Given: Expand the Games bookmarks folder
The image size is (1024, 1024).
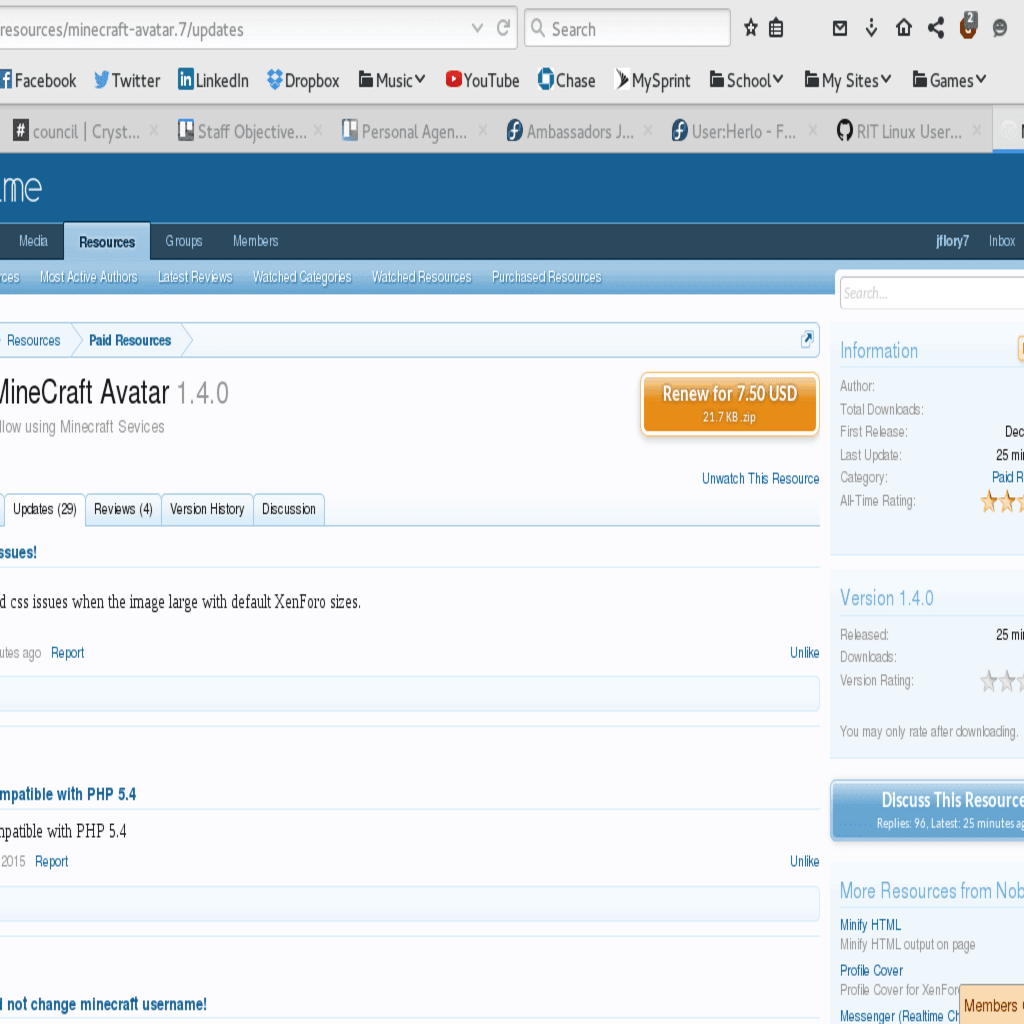Looking at the screenshot, I should [x=949, y=80].
